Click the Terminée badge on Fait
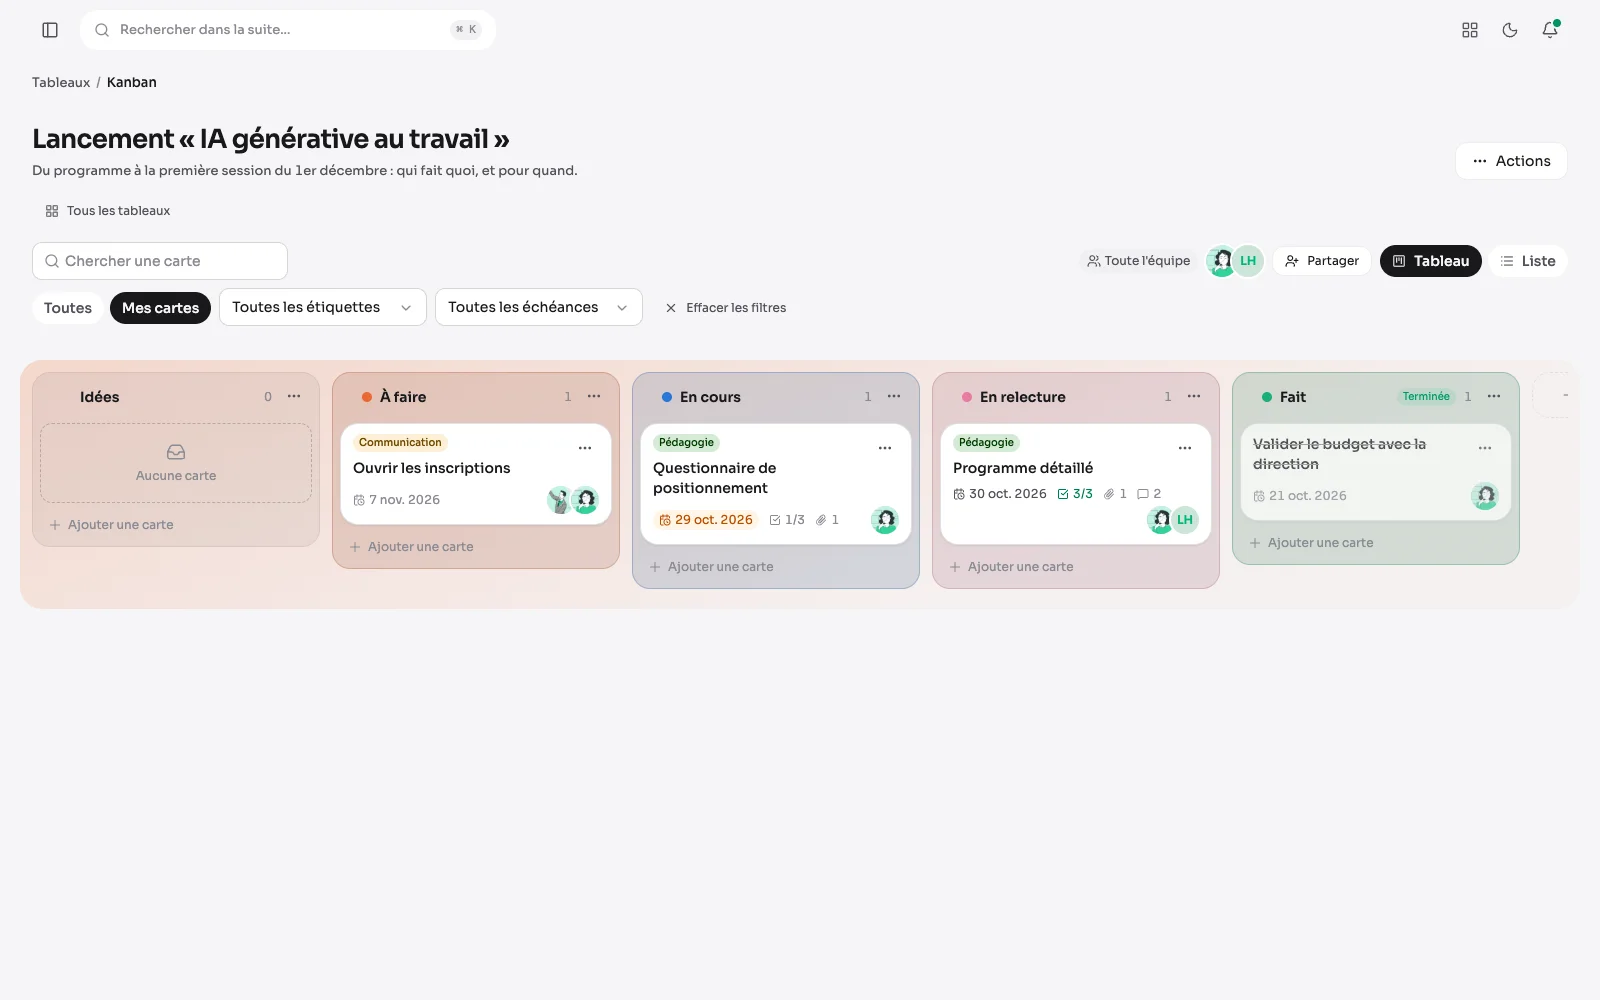Viewport: 1600px width, 1000px height. (x=1426, y=397)
